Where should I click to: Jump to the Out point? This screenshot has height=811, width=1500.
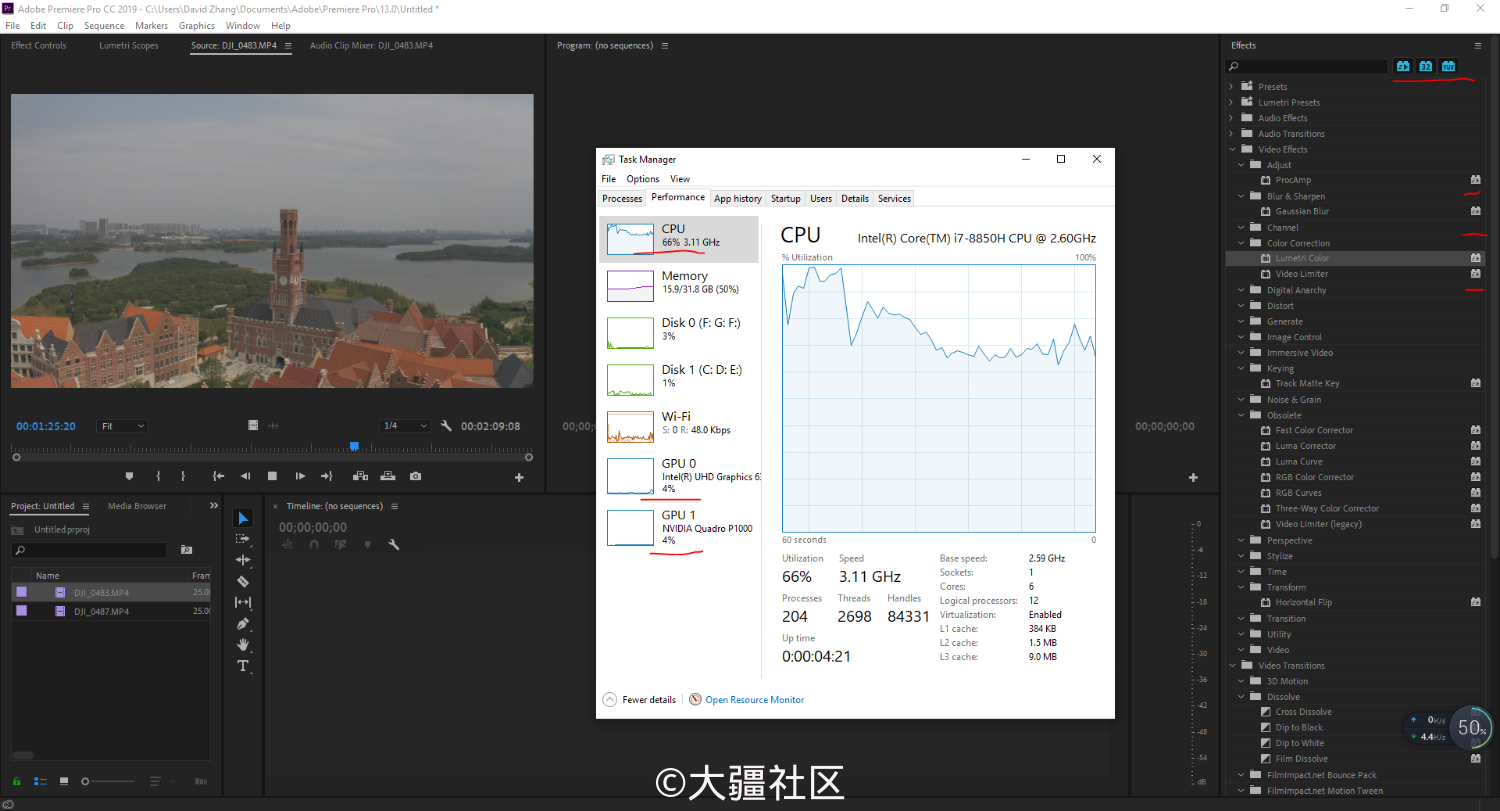click(326, 476)
